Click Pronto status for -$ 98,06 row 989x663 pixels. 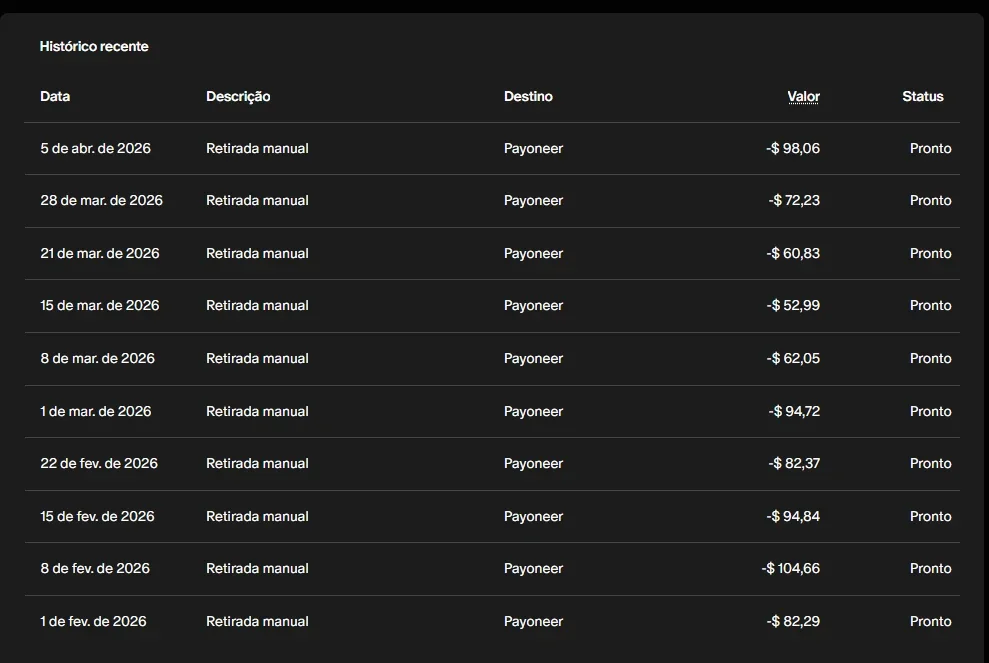click(930, 148)
